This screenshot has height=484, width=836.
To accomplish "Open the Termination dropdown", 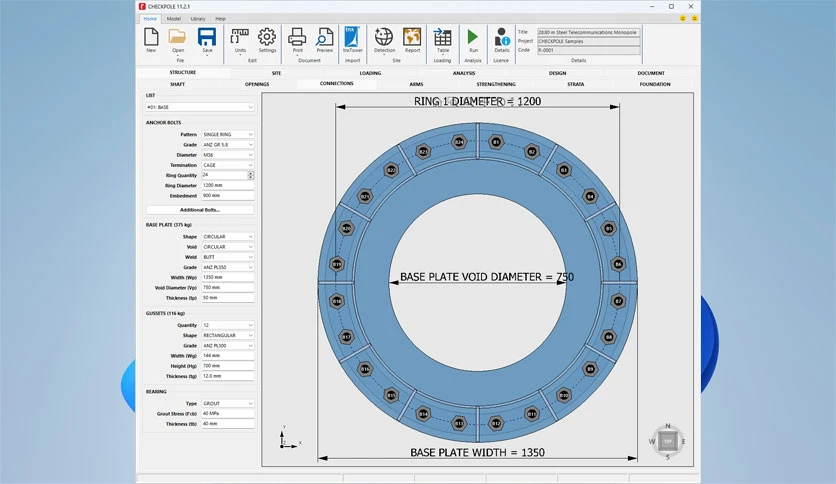I will click(228, 165).
